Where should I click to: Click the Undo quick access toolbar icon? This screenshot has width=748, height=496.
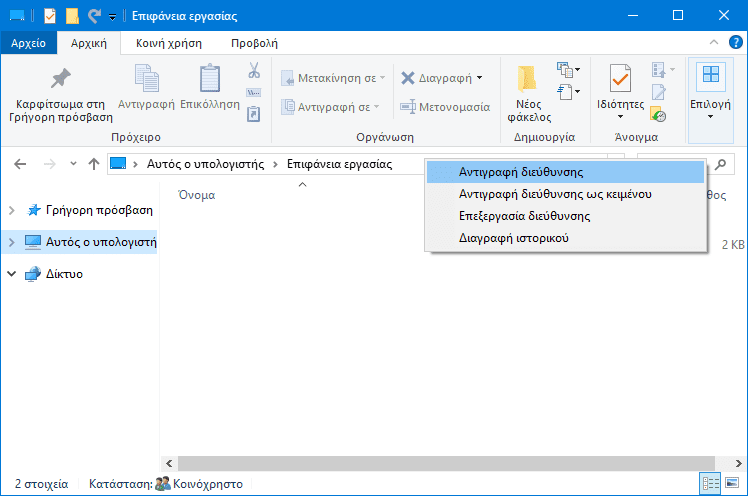pyautogui.click(x=94, y=16)
